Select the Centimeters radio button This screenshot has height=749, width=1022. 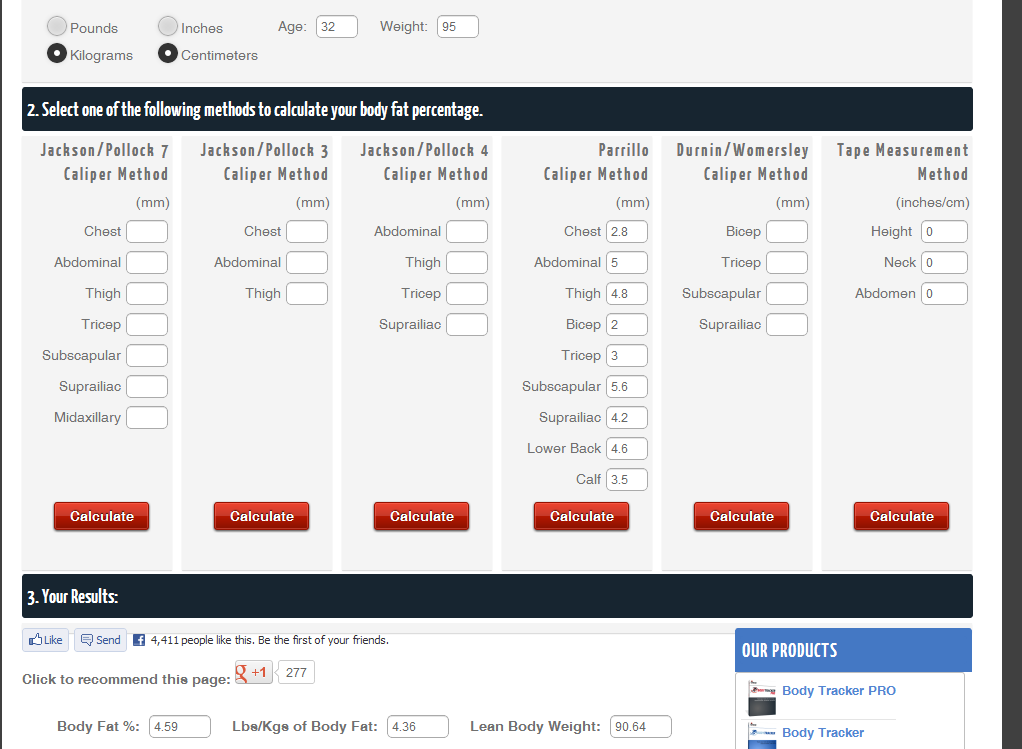pyautogui.click(x=168, y=54)
